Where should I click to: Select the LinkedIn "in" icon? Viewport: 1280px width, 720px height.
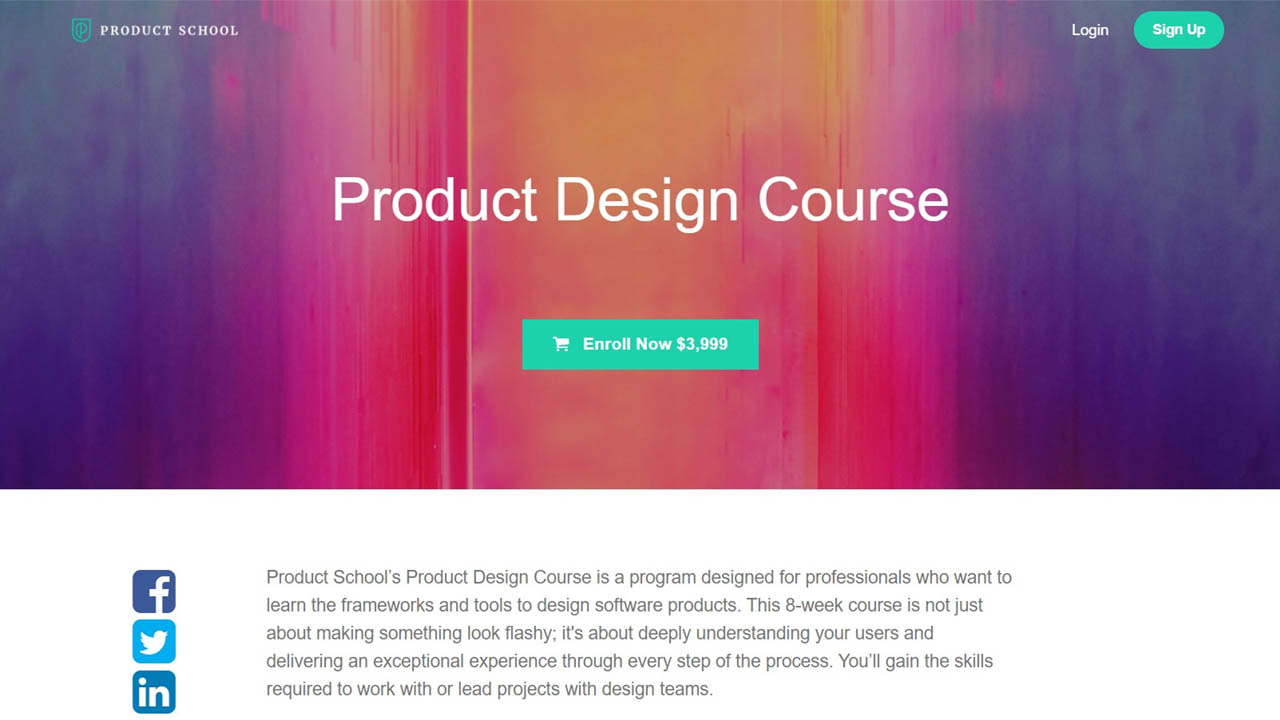click(154, 691)
